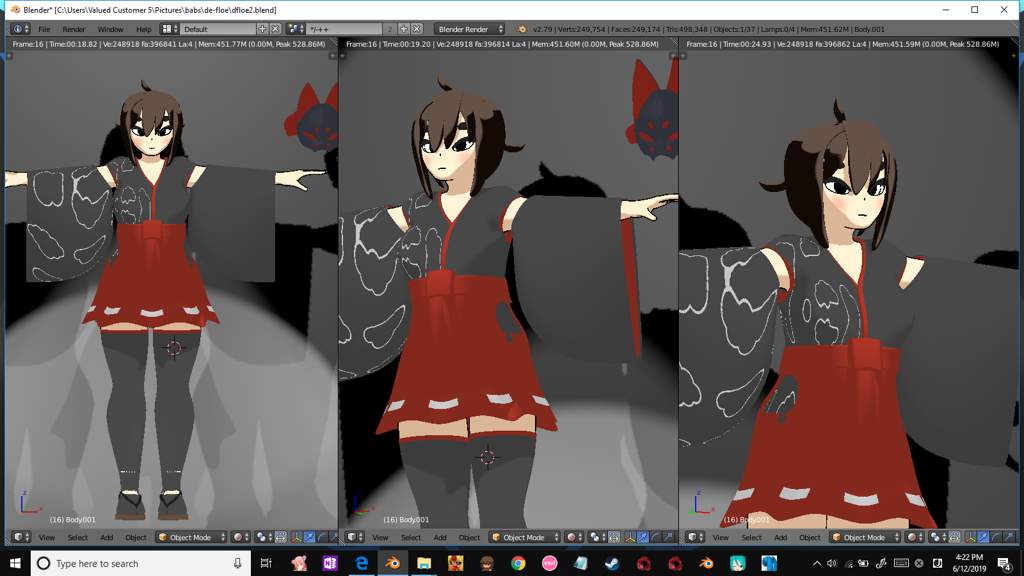Add a new screen layout
1024x576 pixels.
(x=263, y=29)
